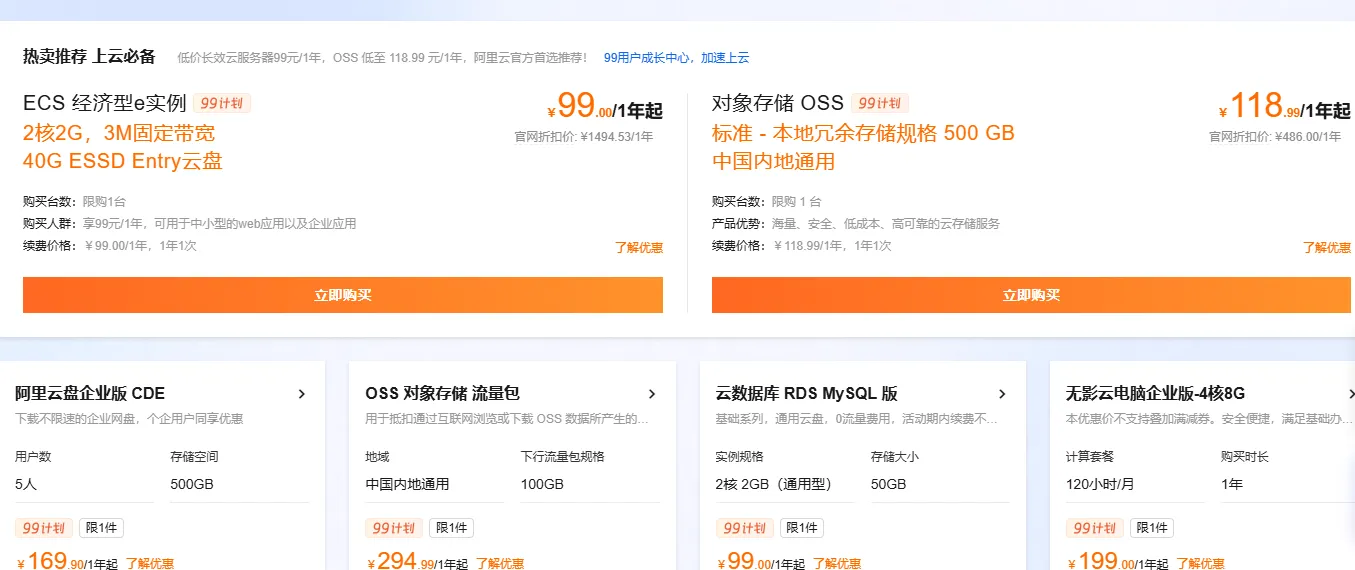Click 标准 - 本地冗余存储规格 500 GB text
This screenshot has height=570, width=1355.
863,133
